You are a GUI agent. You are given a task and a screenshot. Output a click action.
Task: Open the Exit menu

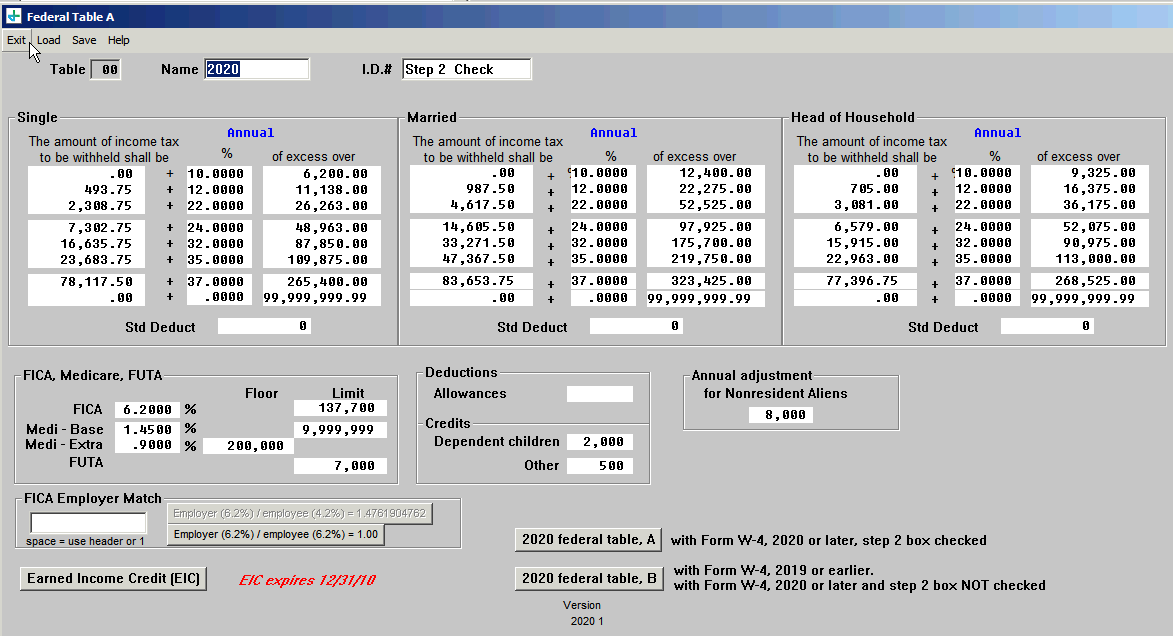click(x=16, y=40)
